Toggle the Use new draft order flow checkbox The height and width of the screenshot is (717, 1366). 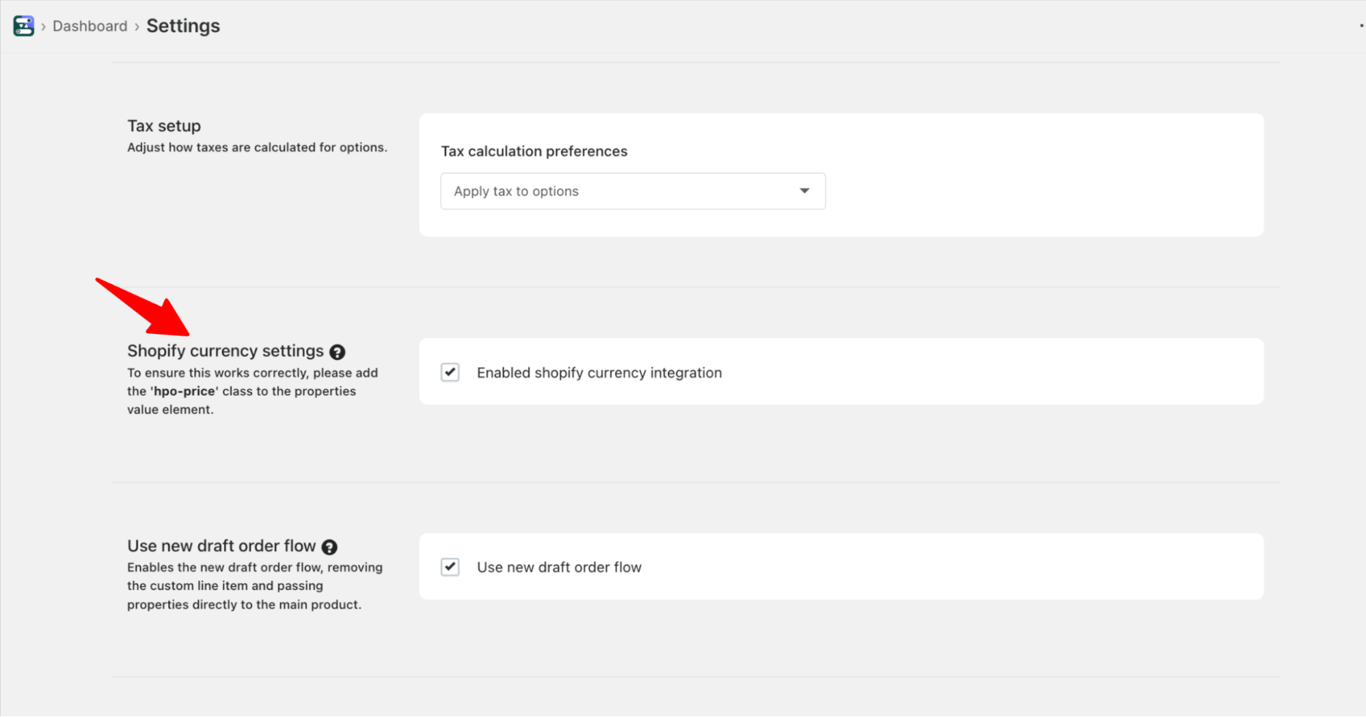tap(450, 567)
